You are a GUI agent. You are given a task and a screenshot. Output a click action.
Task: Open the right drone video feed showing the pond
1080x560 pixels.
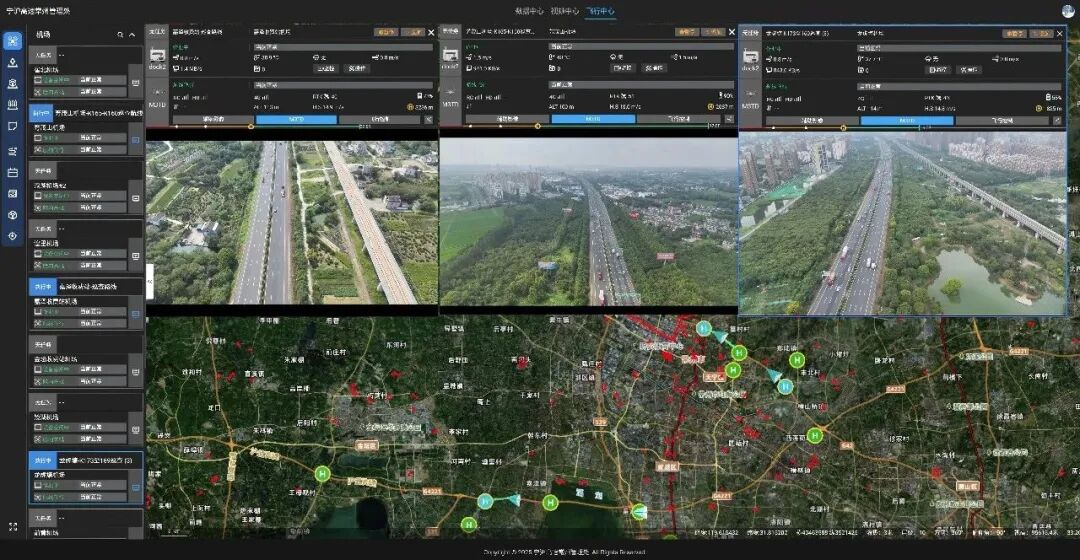tap(902, 224)
